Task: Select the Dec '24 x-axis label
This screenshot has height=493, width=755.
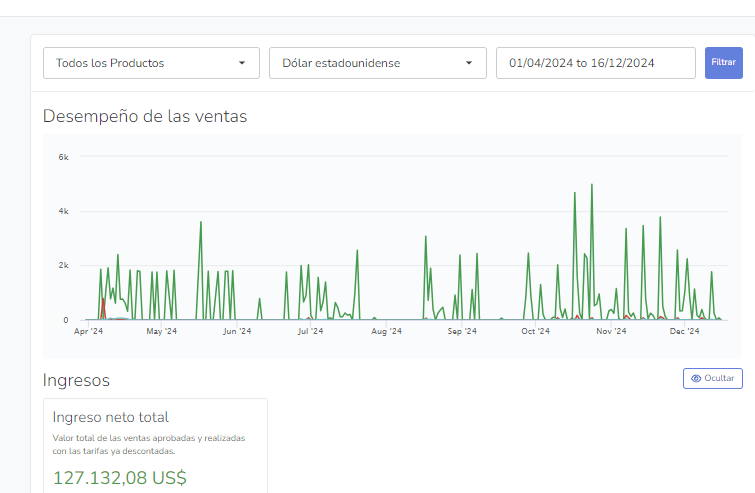Action: [684, 331]
